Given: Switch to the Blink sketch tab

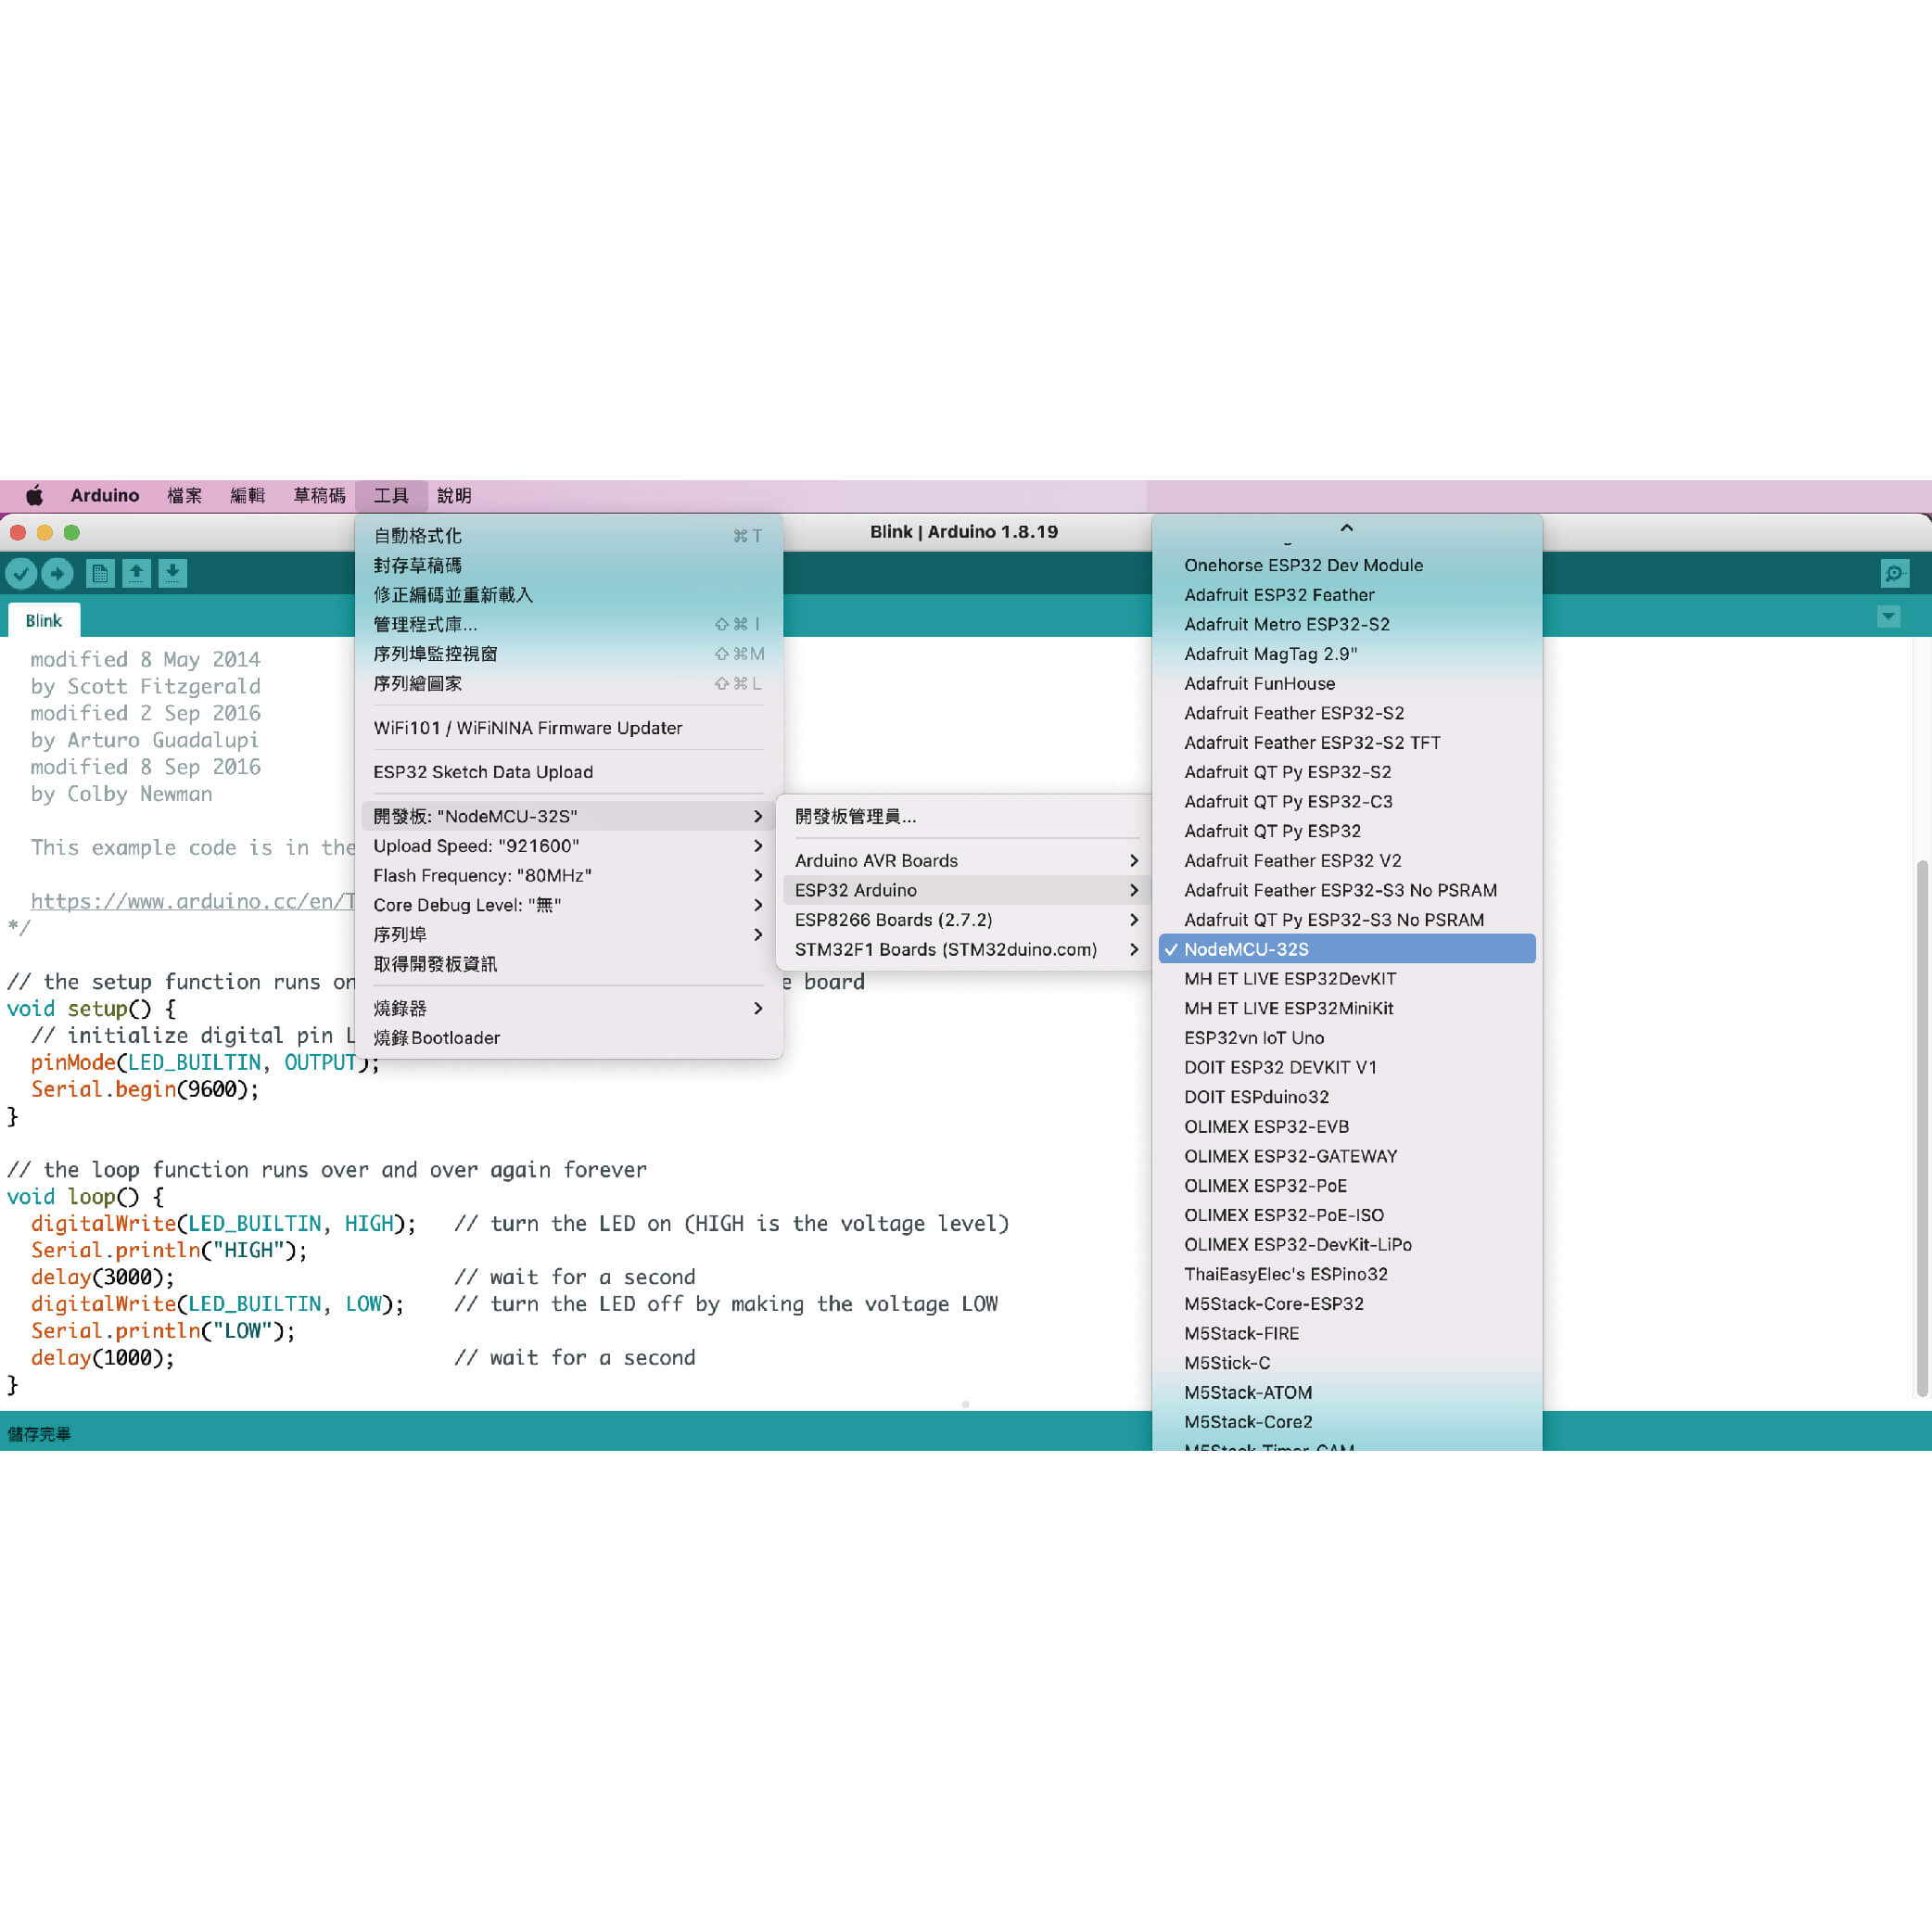Looking at the screenshot, I should 44,621.
